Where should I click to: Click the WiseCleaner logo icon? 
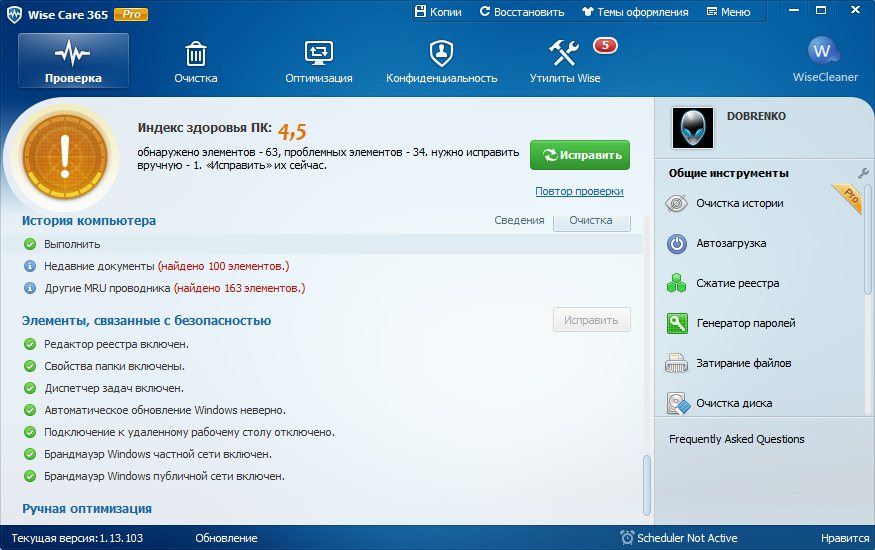(x=823, y=51)
